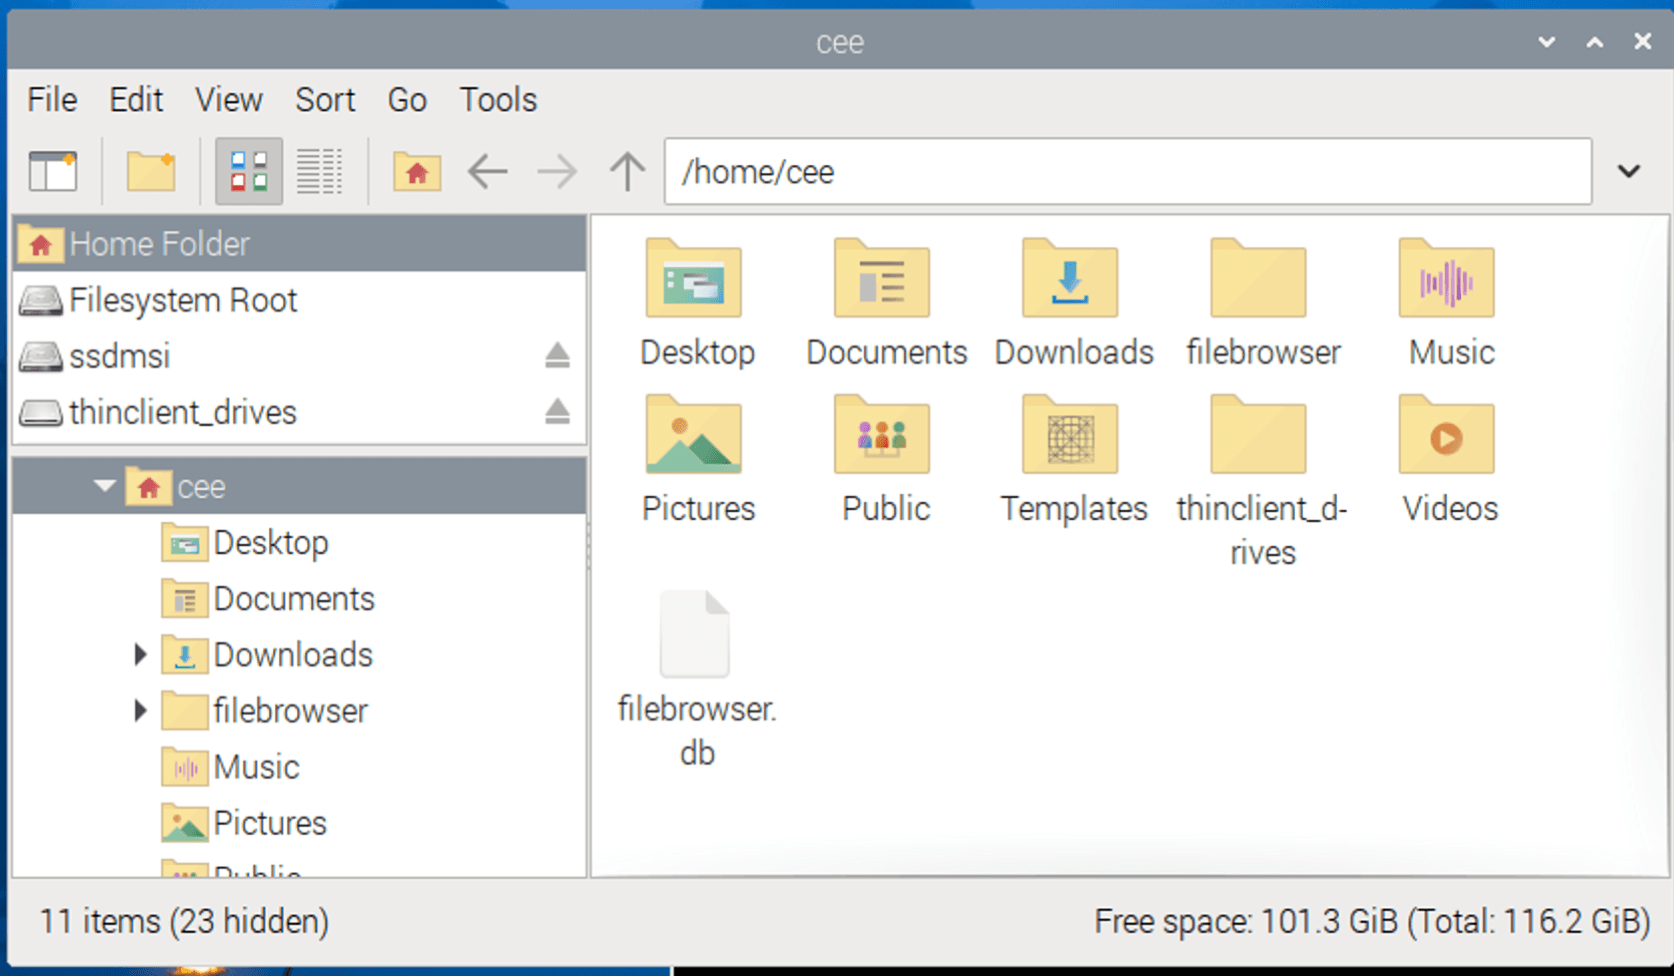Select Filesystem Root in the sidebar
Viewport: 1674px width, 976px height.
click(183, 299)
